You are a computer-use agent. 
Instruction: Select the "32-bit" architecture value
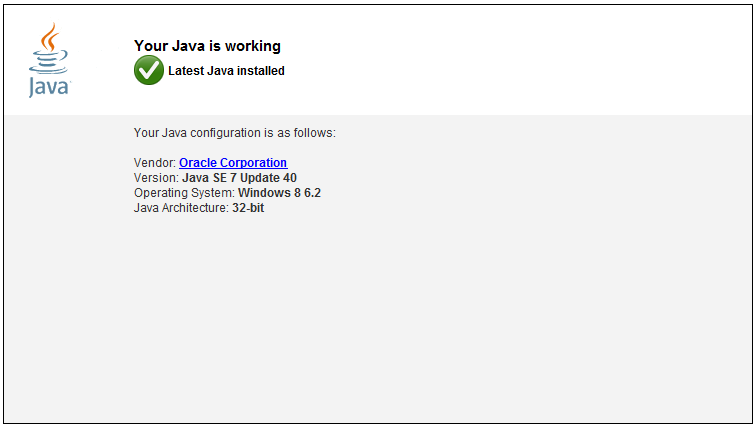[248, 208]
